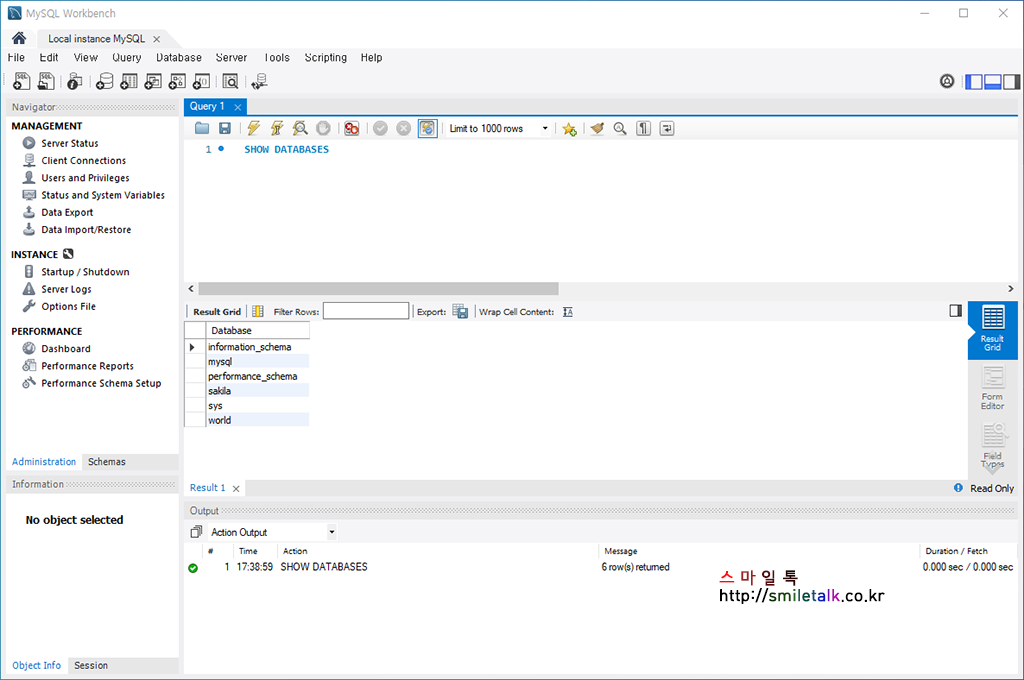
Task: Click the Filter Rows input field
Action: [366, 311]
